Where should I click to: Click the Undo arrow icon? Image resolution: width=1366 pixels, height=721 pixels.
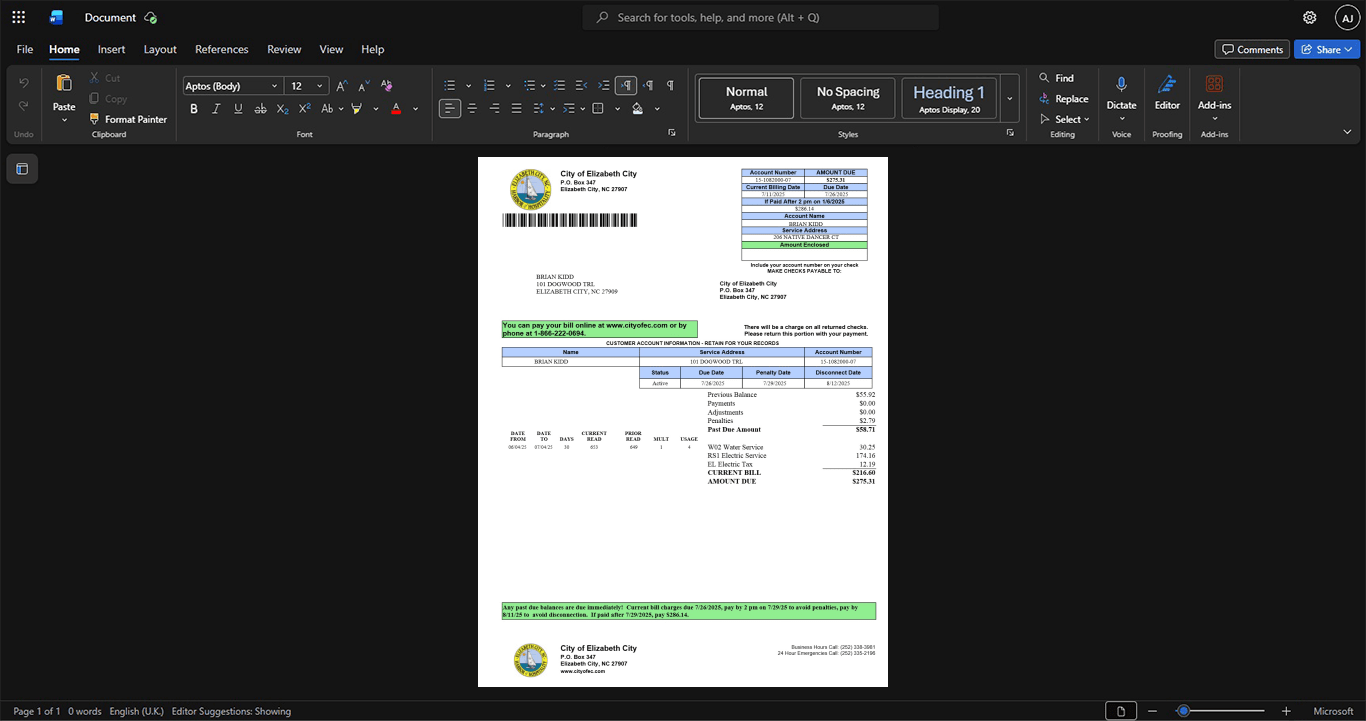24,82
